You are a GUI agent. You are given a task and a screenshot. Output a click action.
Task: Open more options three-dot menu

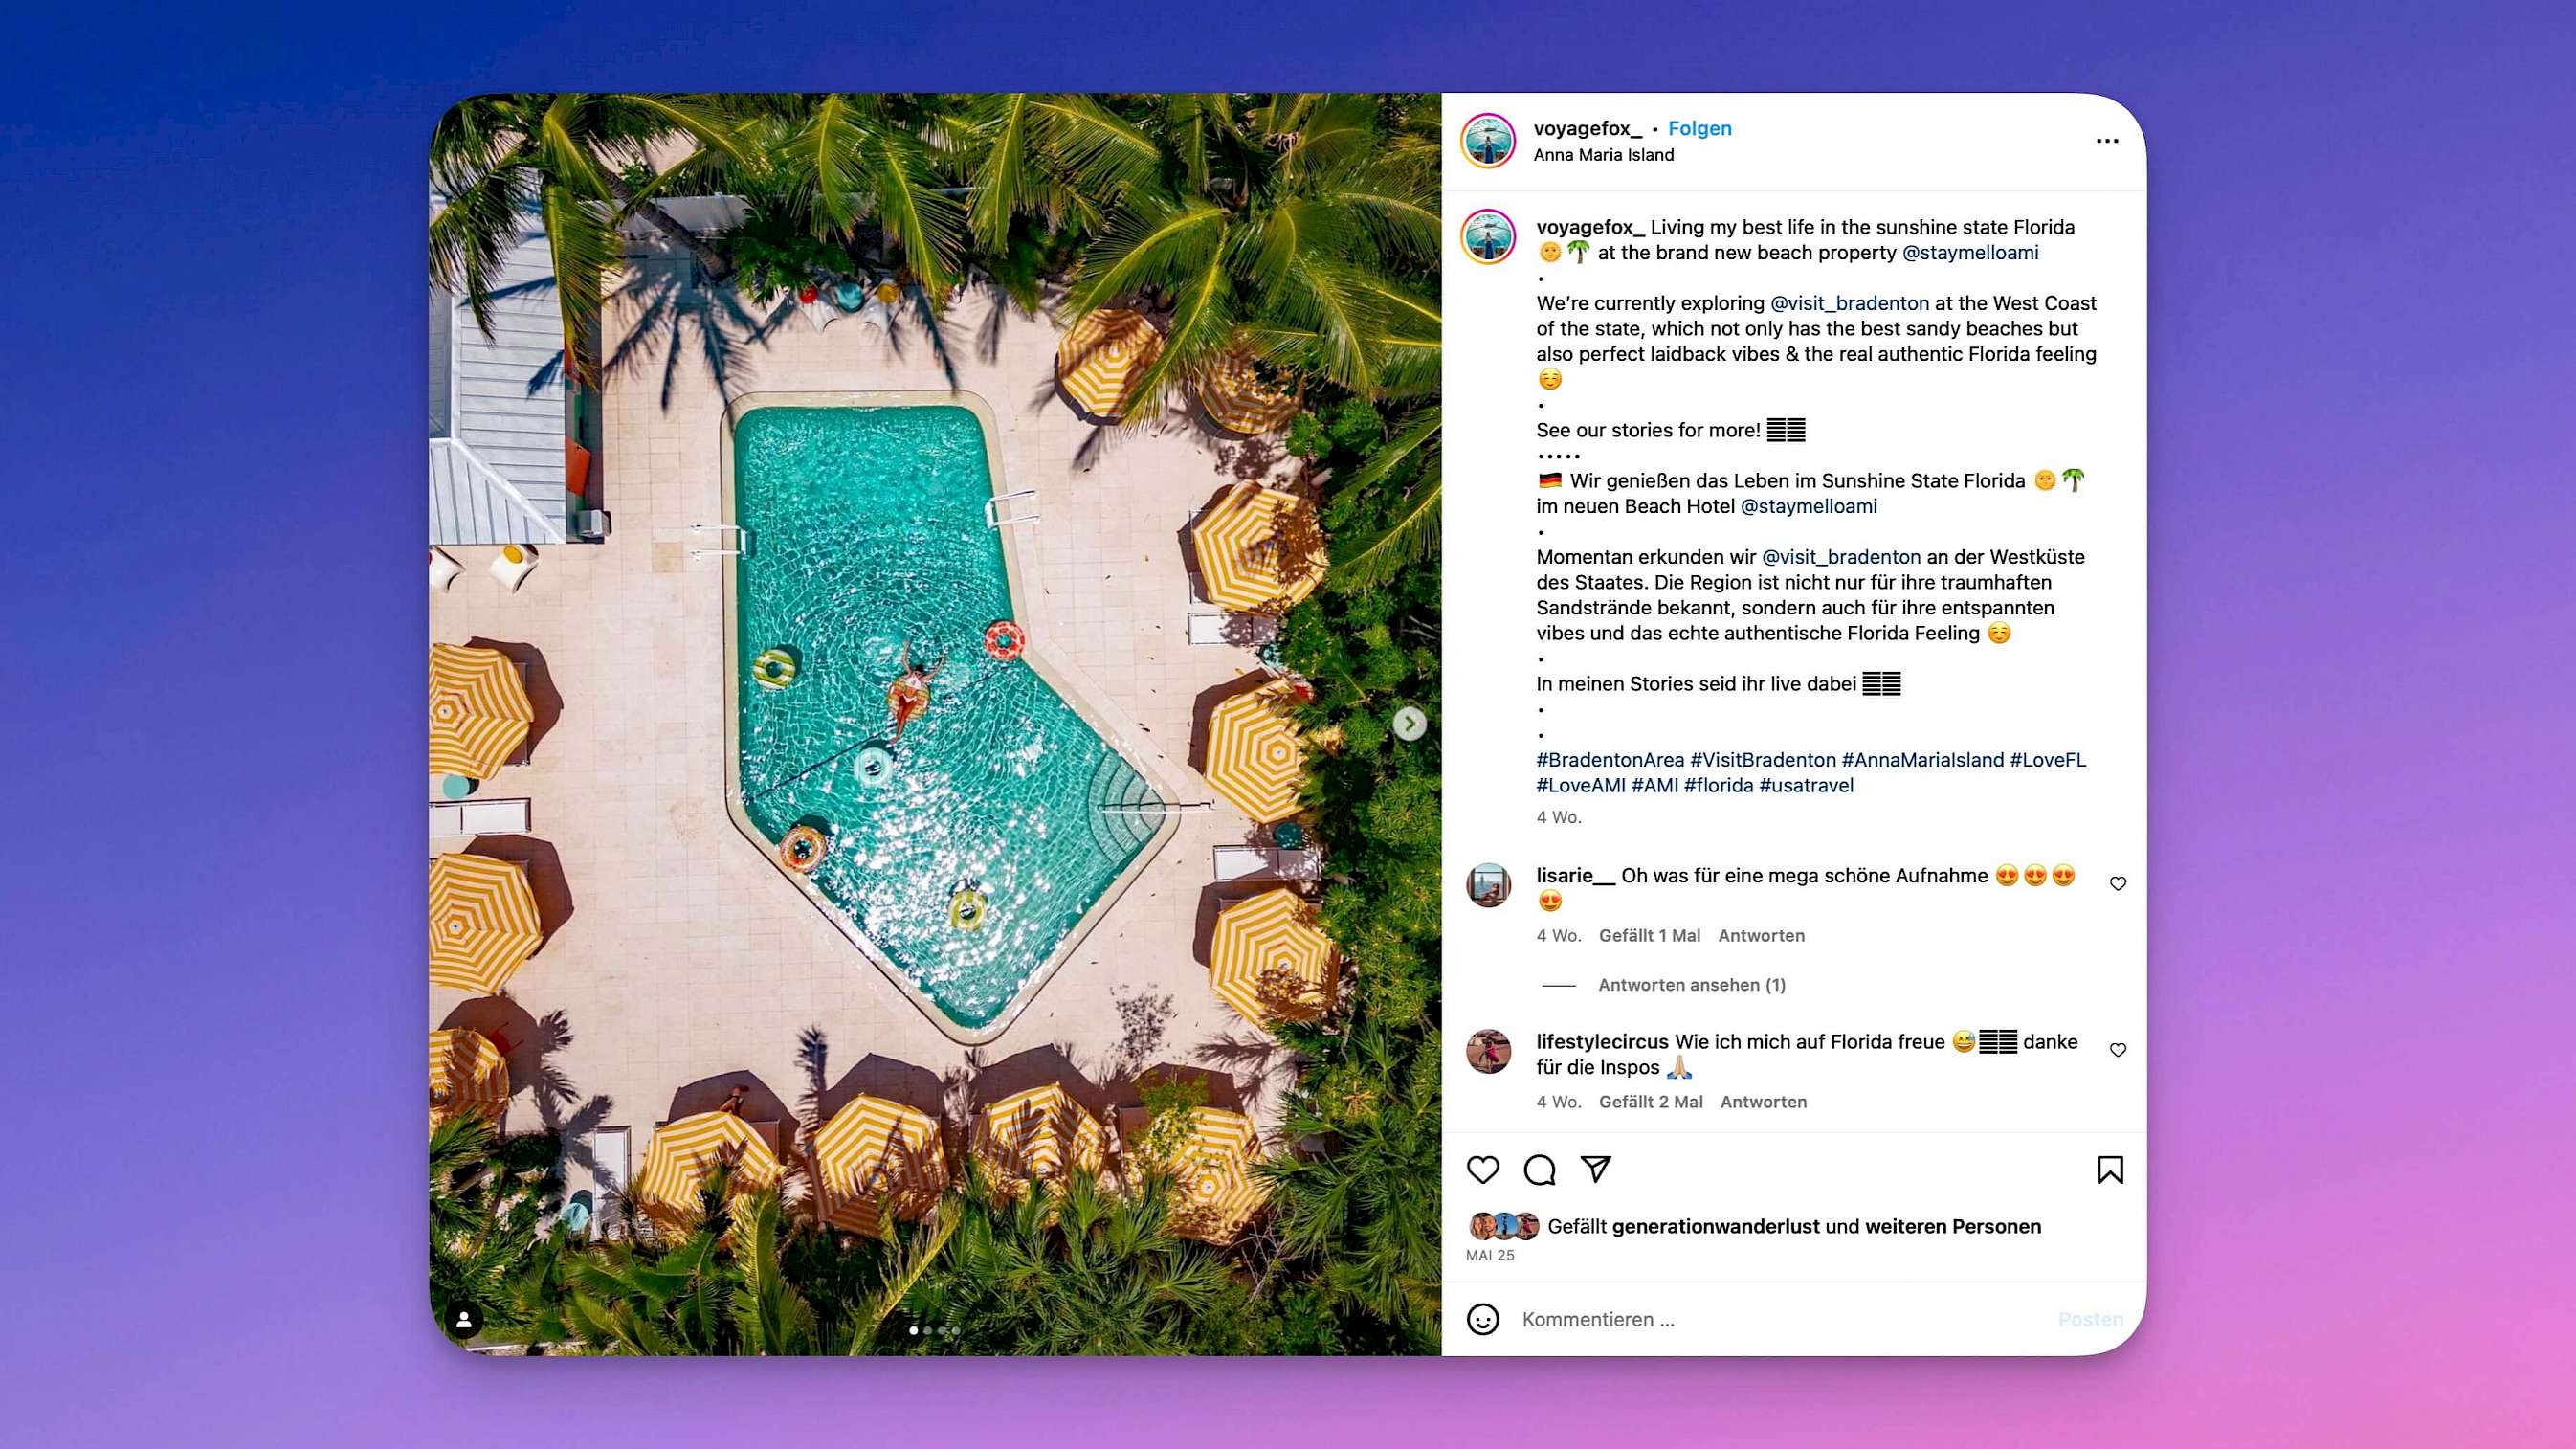point(2107,141)
